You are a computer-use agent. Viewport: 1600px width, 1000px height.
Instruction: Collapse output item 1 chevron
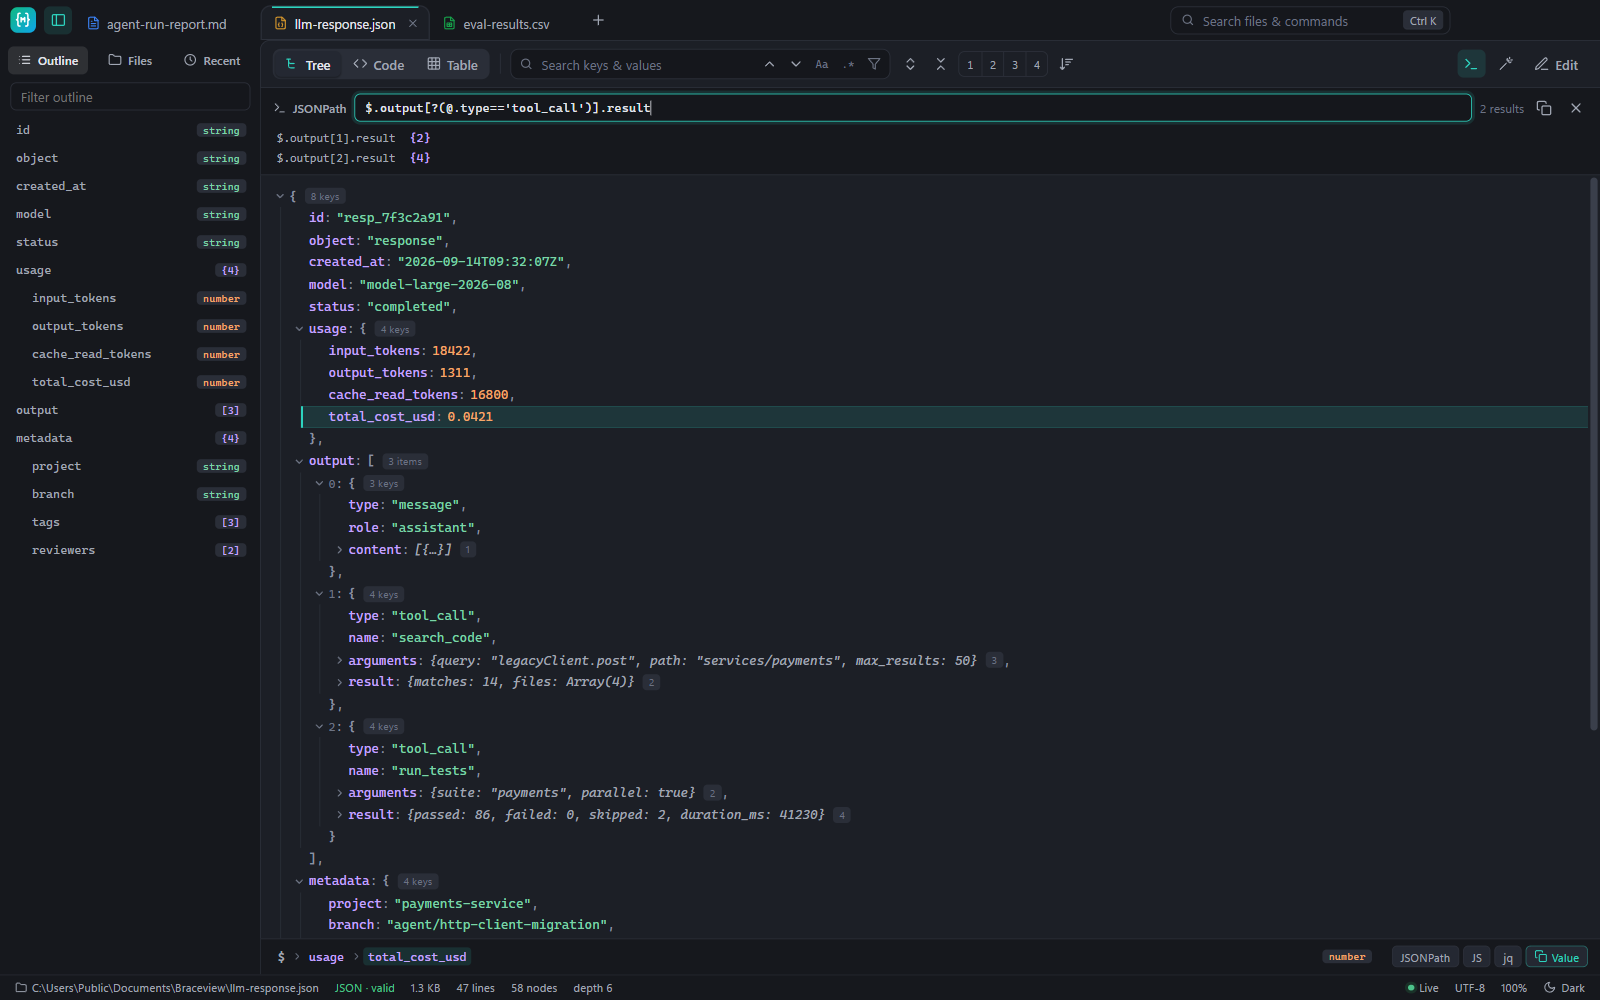point(319,594)
